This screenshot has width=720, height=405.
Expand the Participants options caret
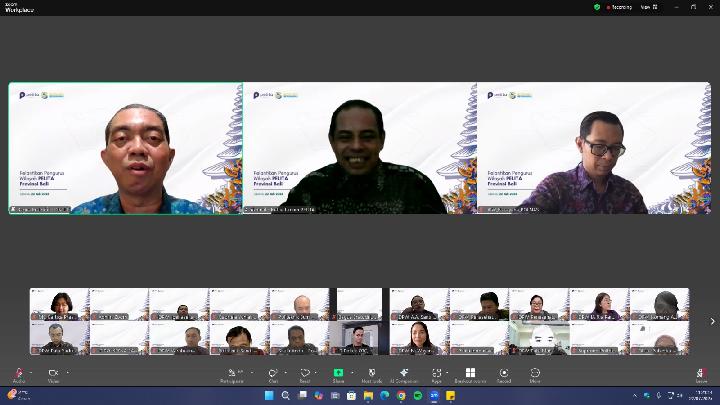coord(252,372)
